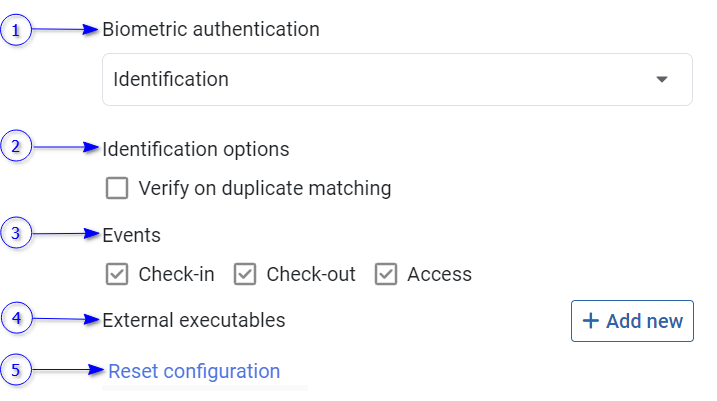Image resolution: width=717 pixels, height=401 pixels.
Task: Click the numbered callout circle 4
Action: pyautogui.click(x=15, y=319)
